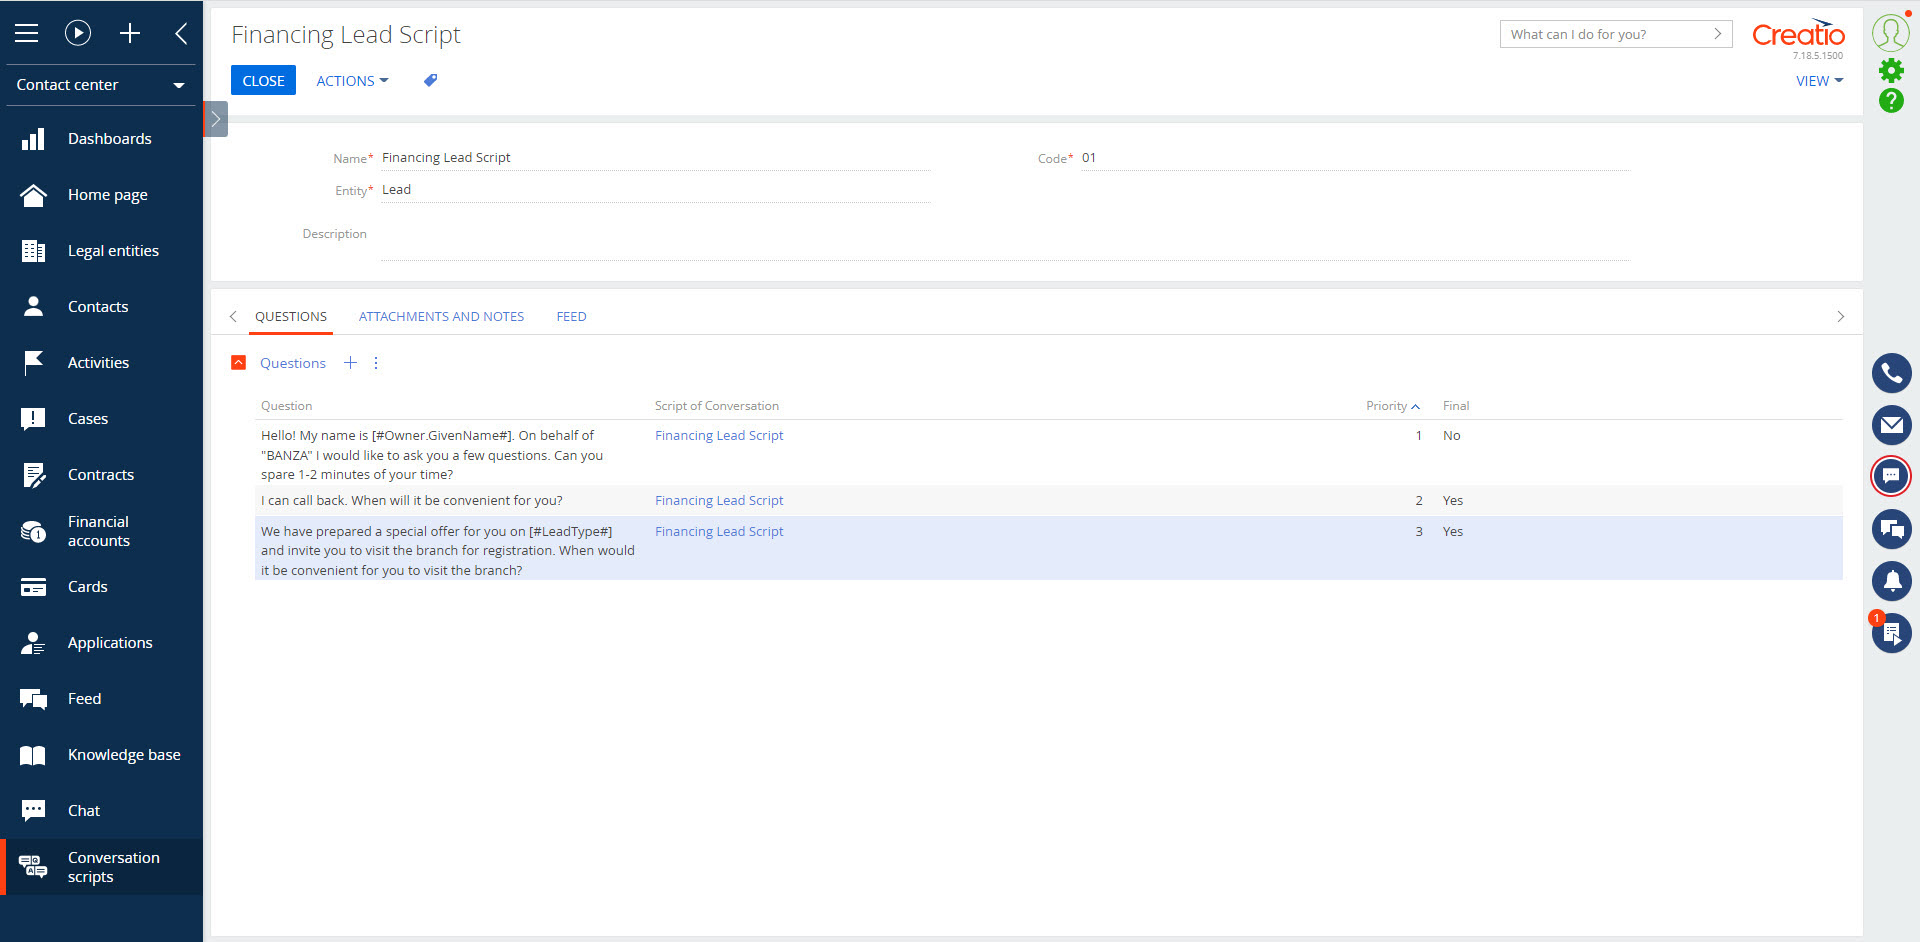Click the Script of Conversation column header
Screen dimensions: 1920x942
(716, 406)
